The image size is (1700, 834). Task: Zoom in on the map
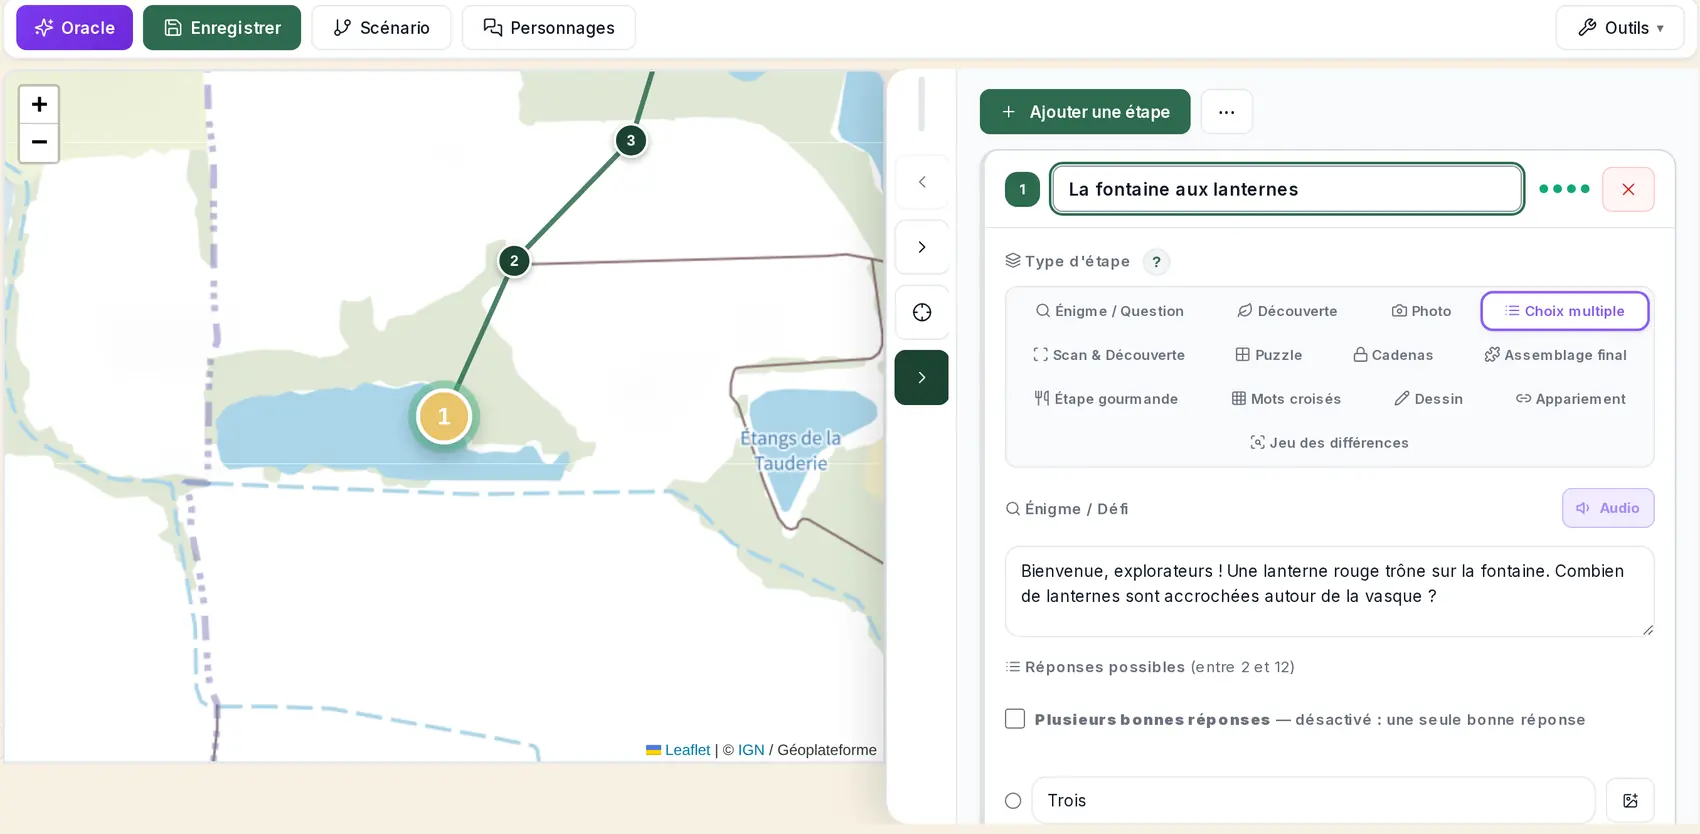(39, 105)
